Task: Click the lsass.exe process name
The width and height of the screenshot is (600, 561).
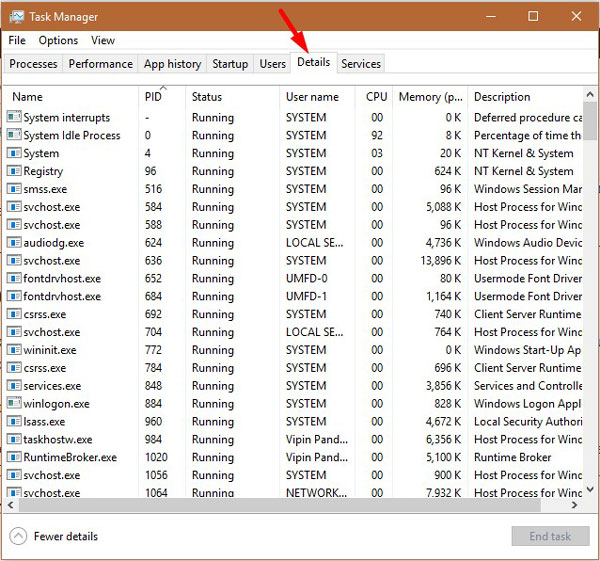Action: [44, 422]
